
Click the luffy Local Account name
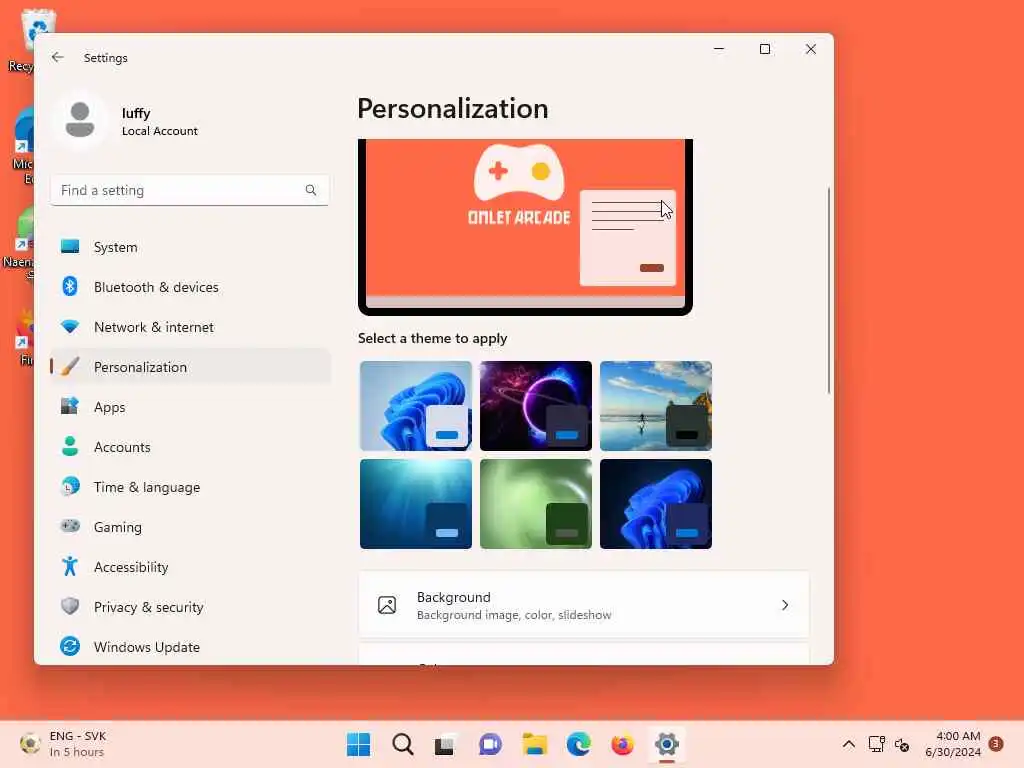159,121
